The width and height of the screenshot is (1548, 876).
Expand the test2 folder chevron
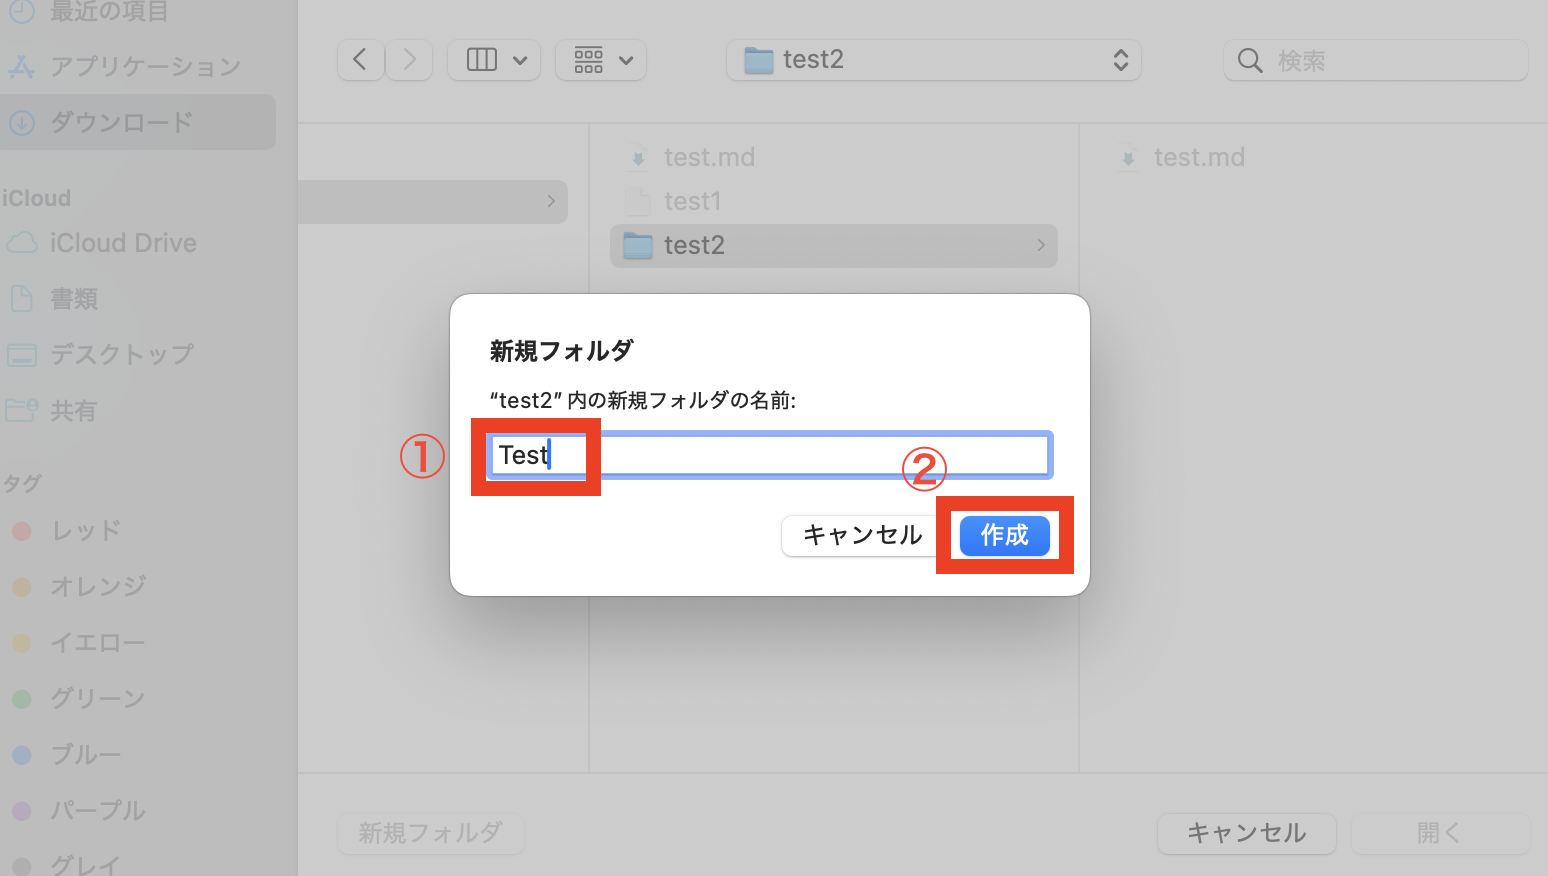(1040, 245)
